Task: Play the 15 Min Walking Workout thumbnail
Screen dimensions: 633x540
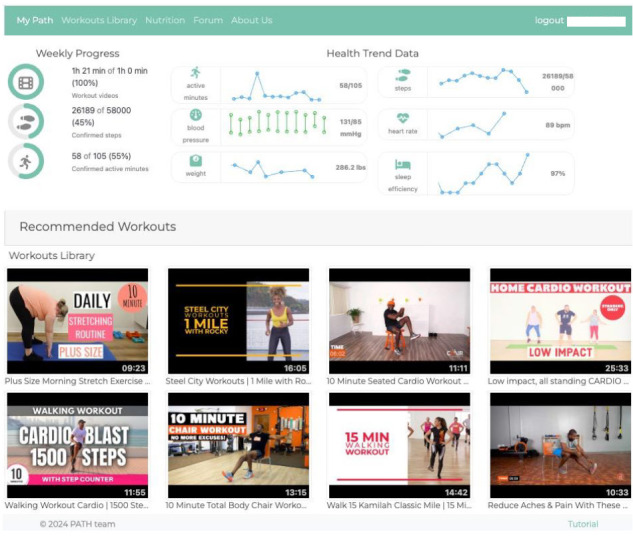Action: [x=400, y=445]
